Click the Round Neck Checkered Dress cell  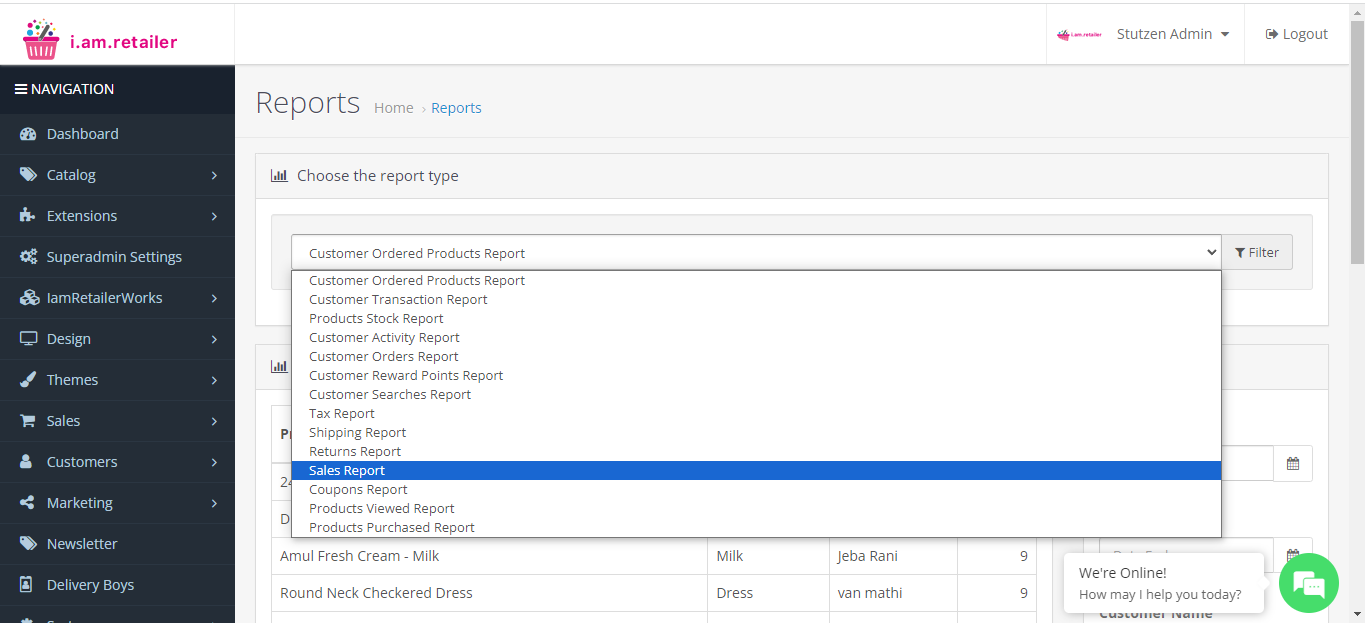(489, 593)
